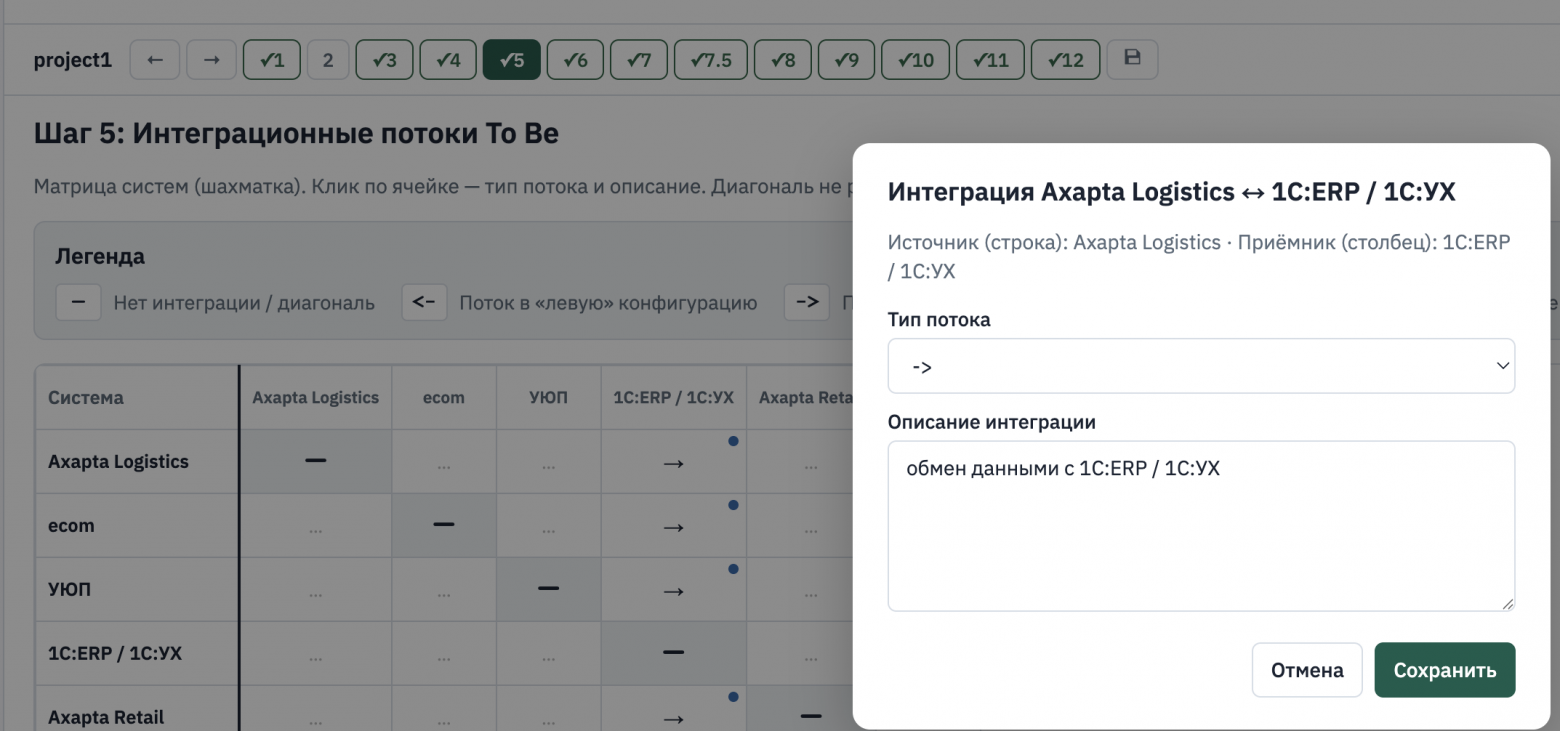
Task: Go to previous step with left arrow
Action: 155,60
